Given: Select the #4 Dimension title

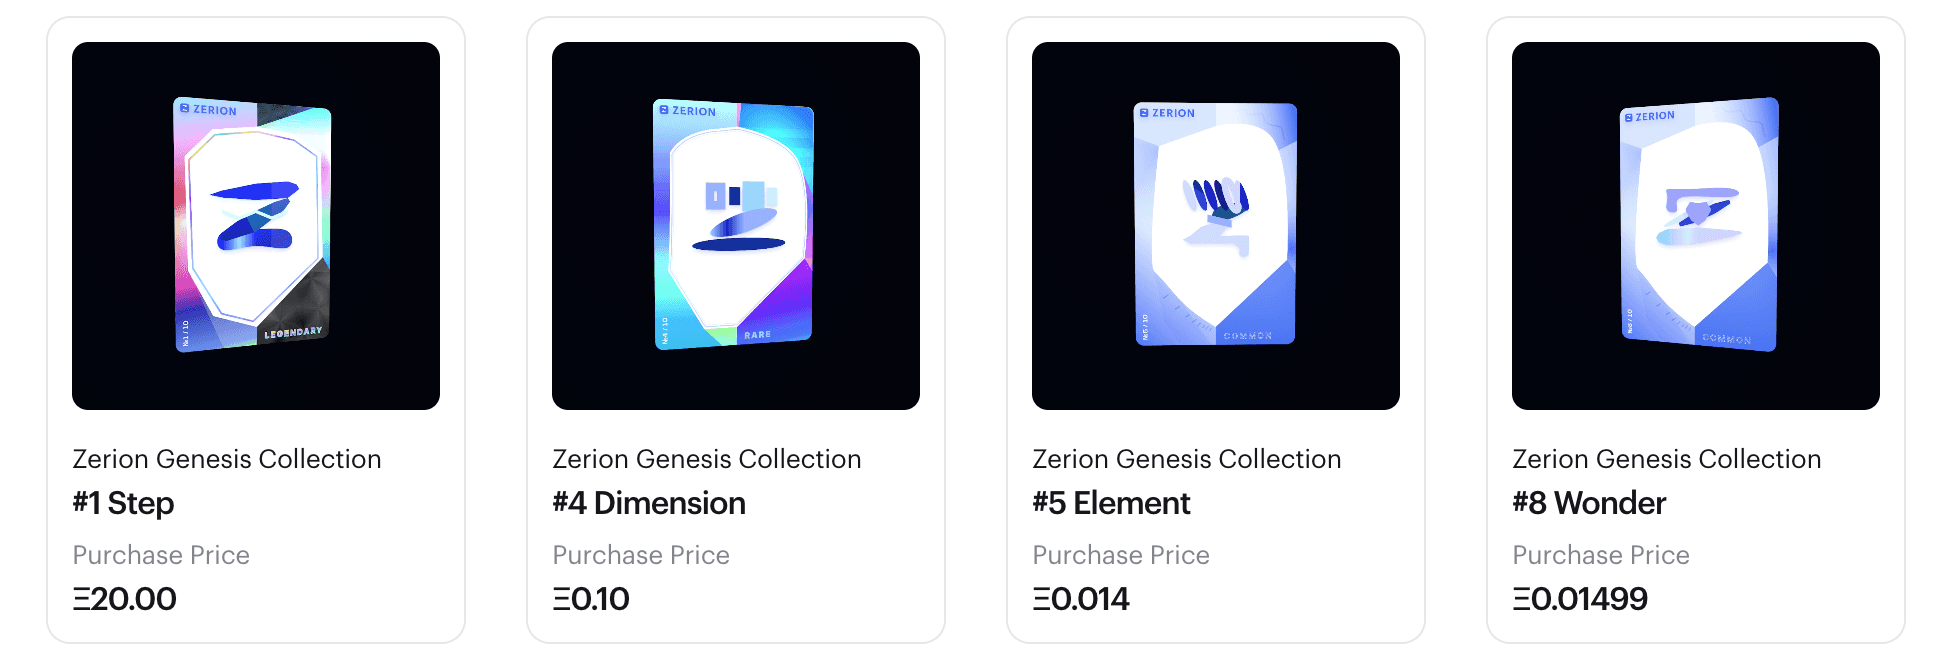Looking at the screenshot, I should coord(649,503).
